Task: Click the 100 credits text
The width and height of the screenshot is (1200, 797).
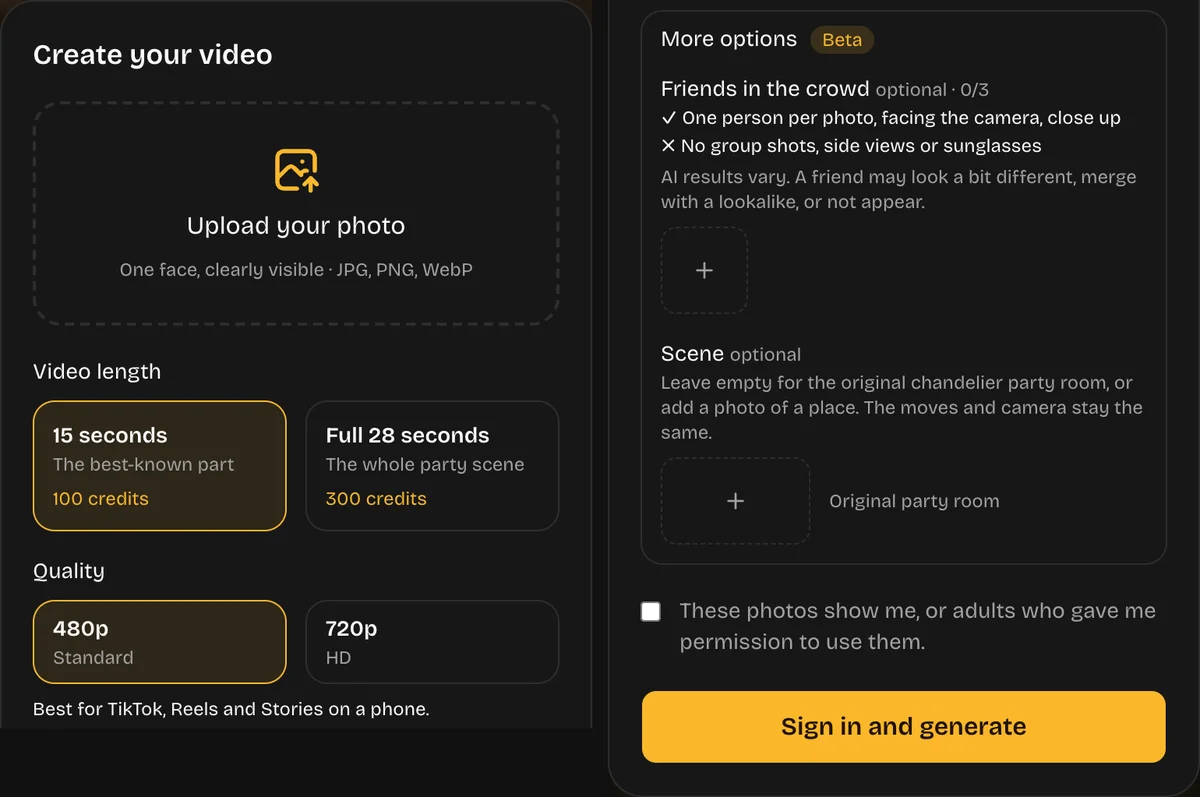Action: (100, 498)
